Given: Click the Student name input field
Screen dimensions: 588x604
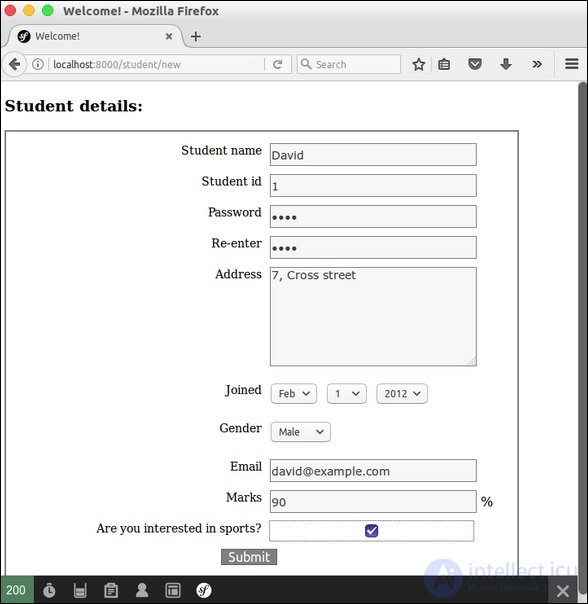Looking at the screenshot, I should click(x=373, y=154).
